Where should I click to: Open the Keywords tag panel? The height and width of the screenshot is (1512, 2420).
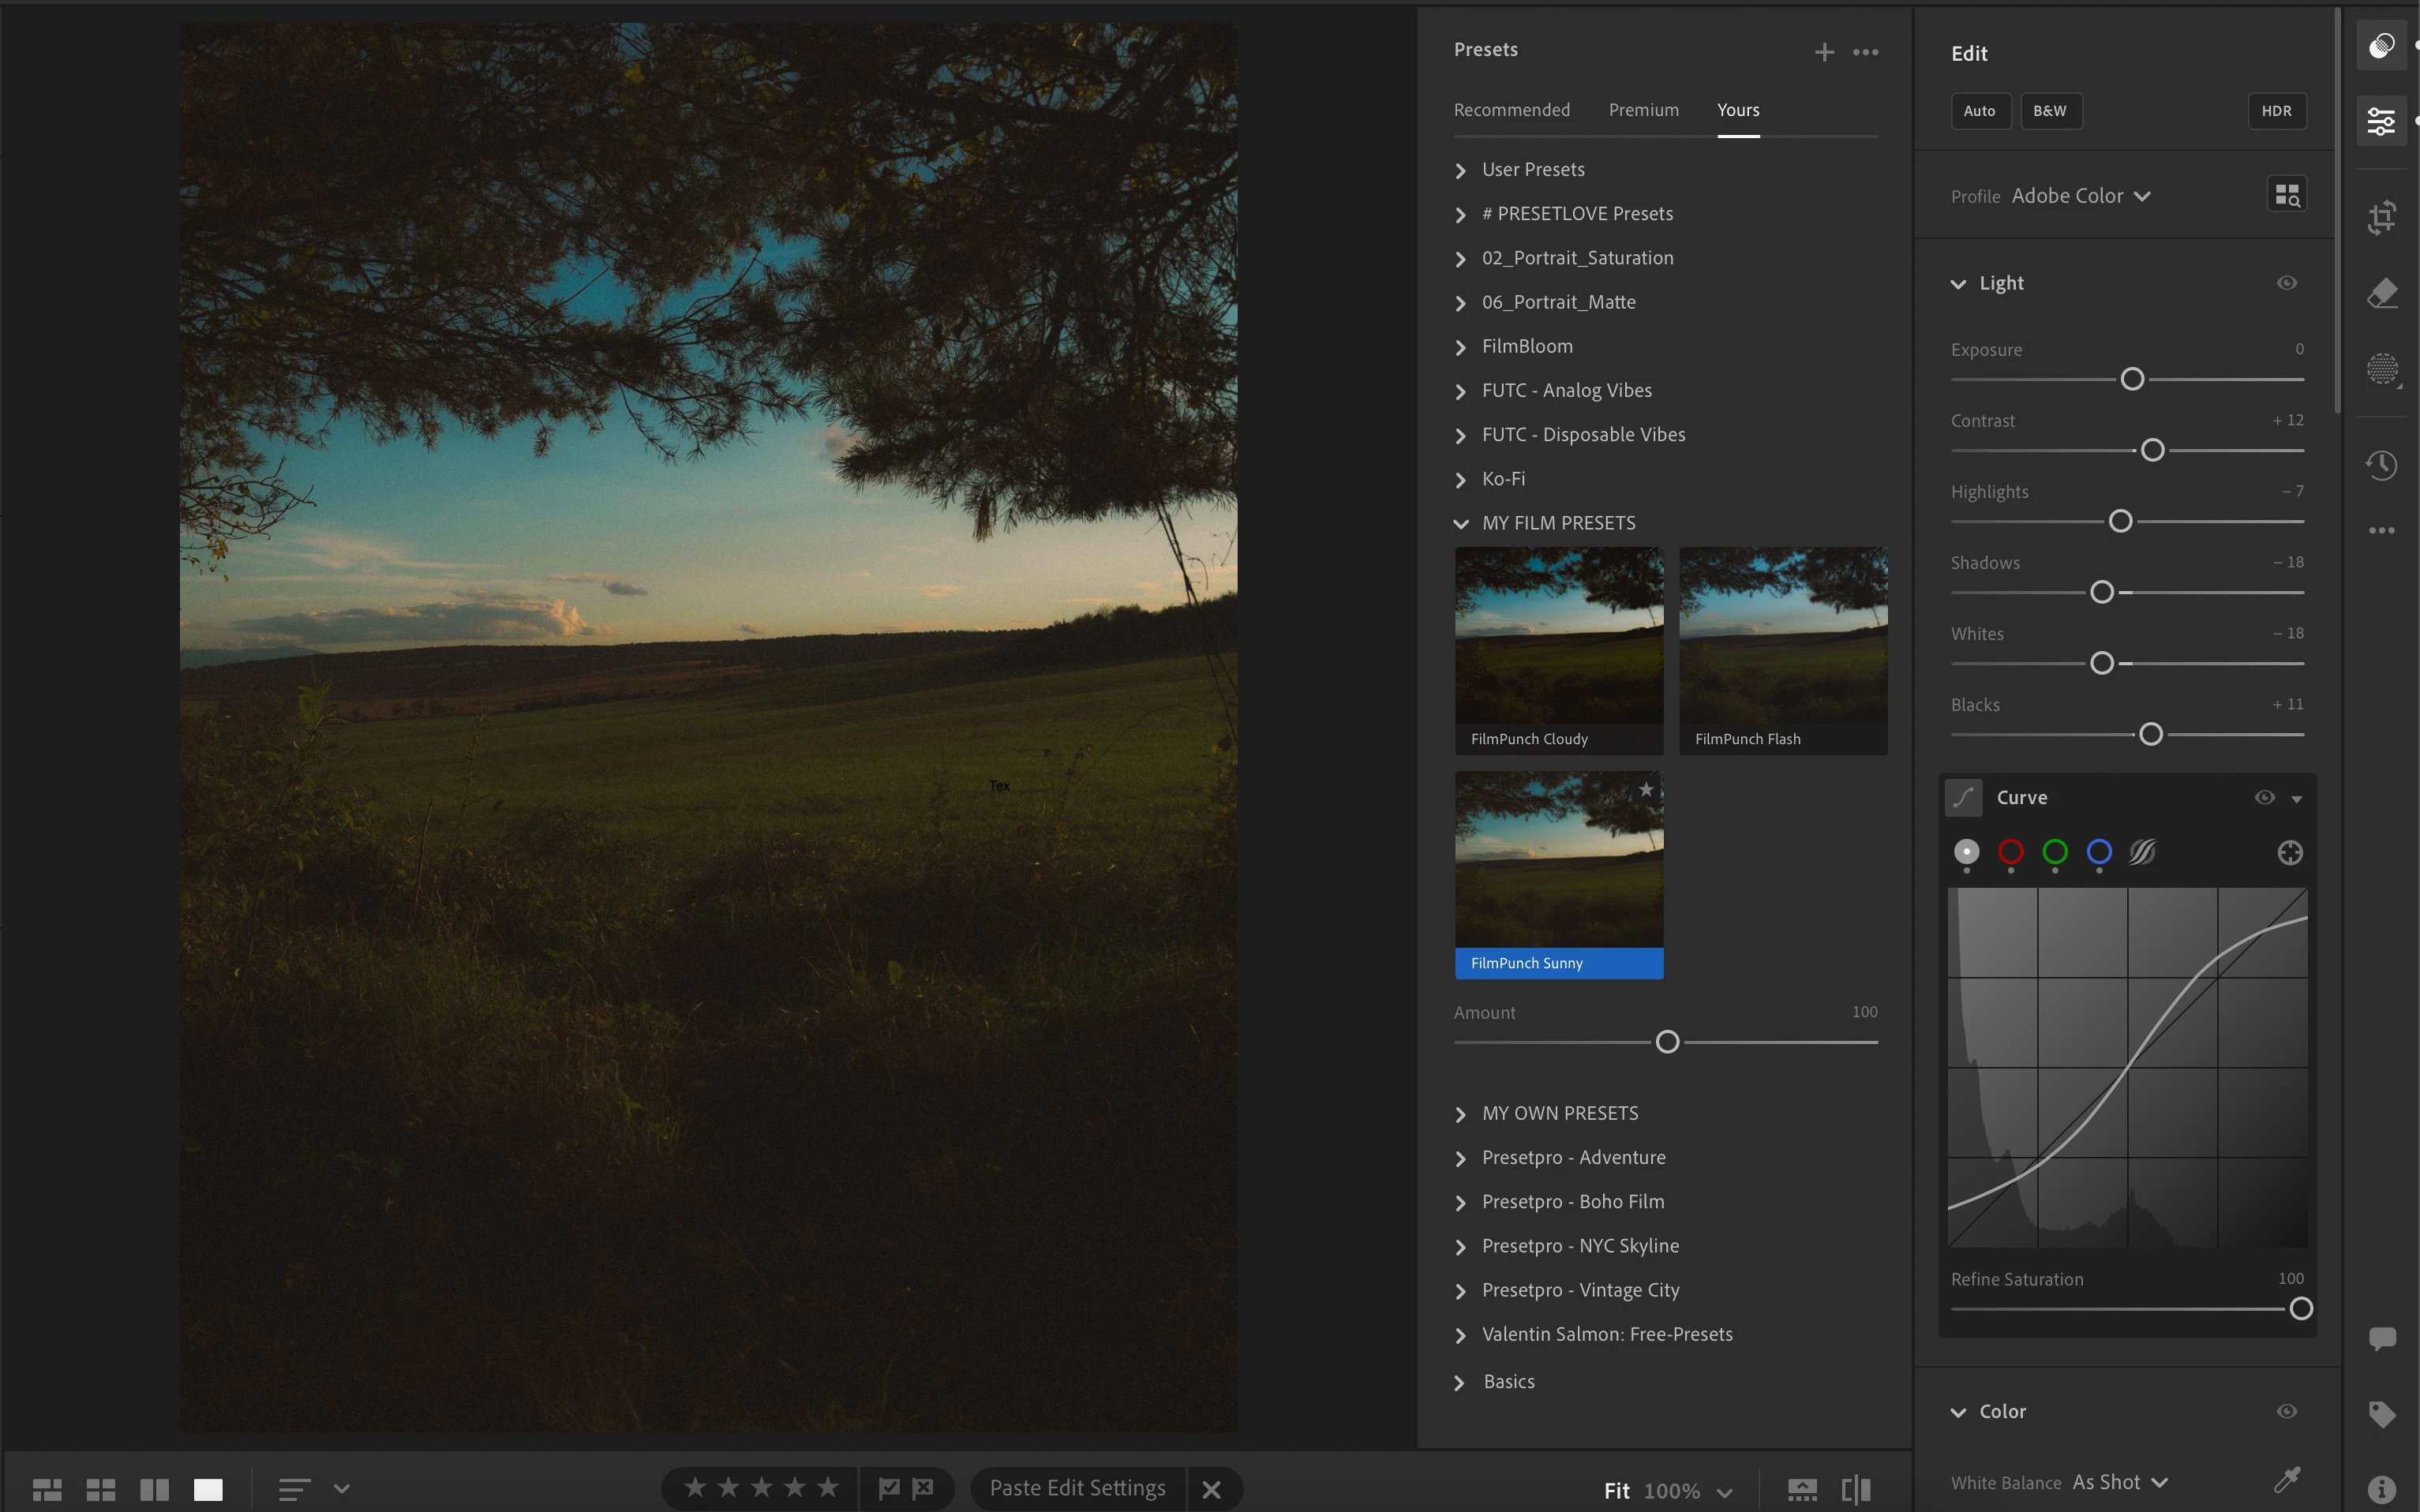click(2381, 1414)
